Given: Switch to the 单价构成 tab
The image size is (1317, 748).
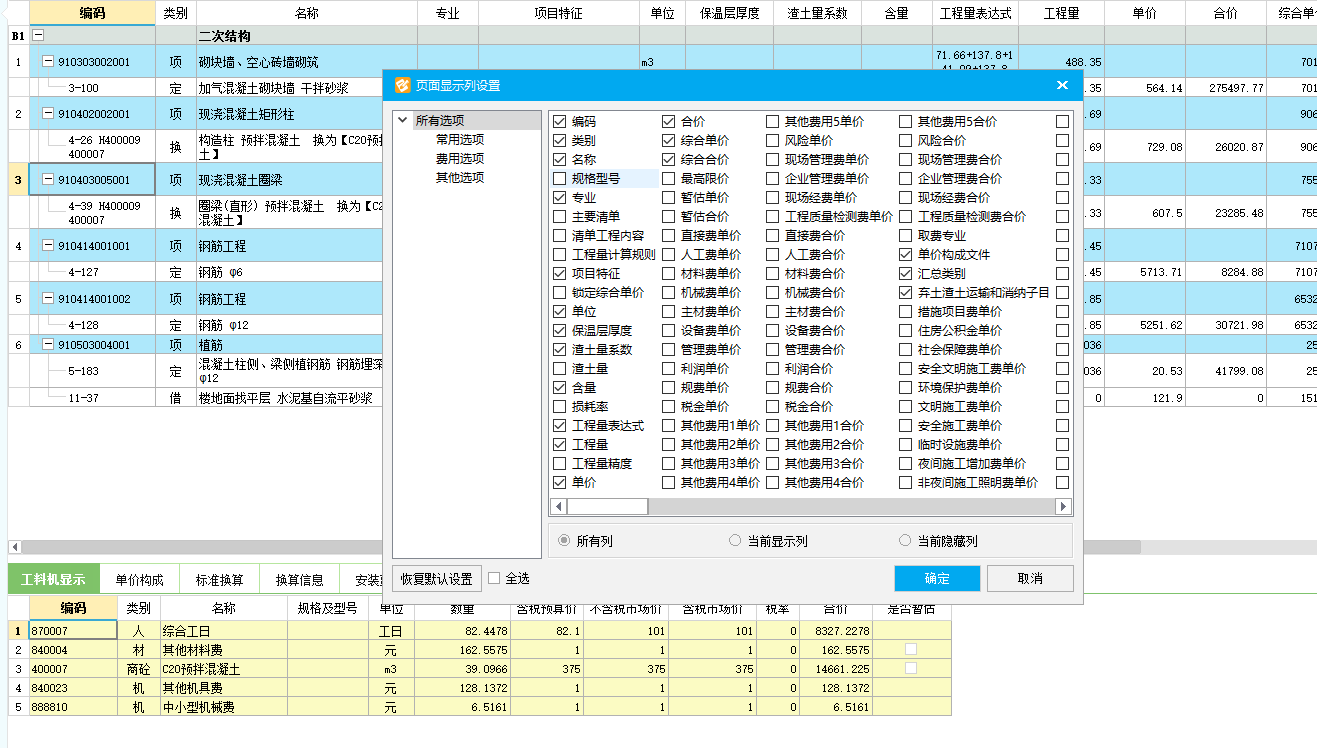Looking at the screenshot, I should [x=139, y=579].
